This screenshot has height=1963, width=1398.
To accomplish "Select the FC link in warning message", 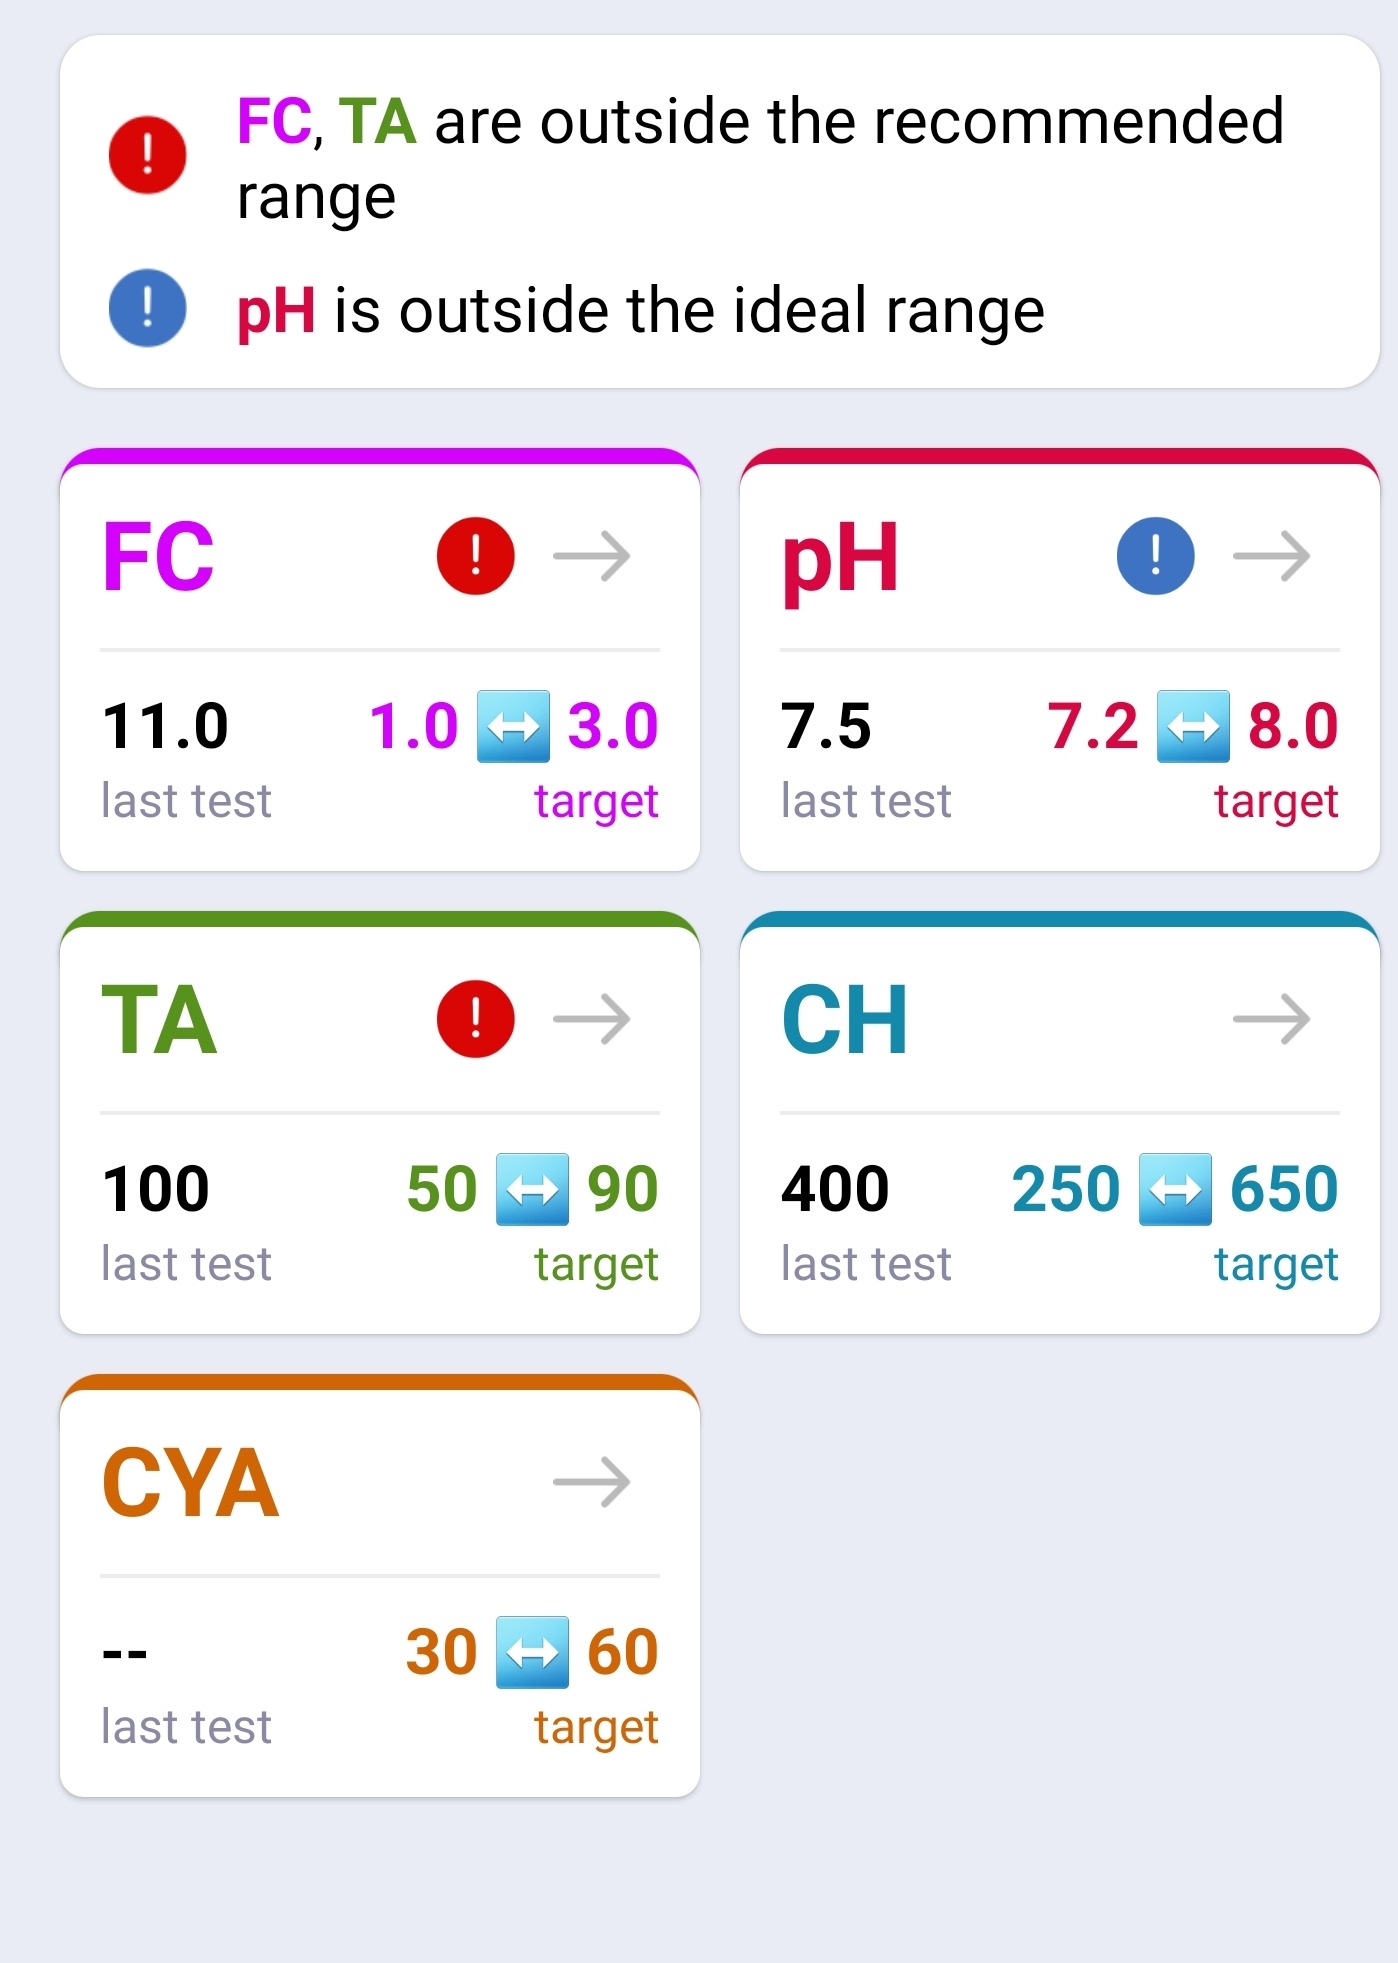I will tap(274, 122).
